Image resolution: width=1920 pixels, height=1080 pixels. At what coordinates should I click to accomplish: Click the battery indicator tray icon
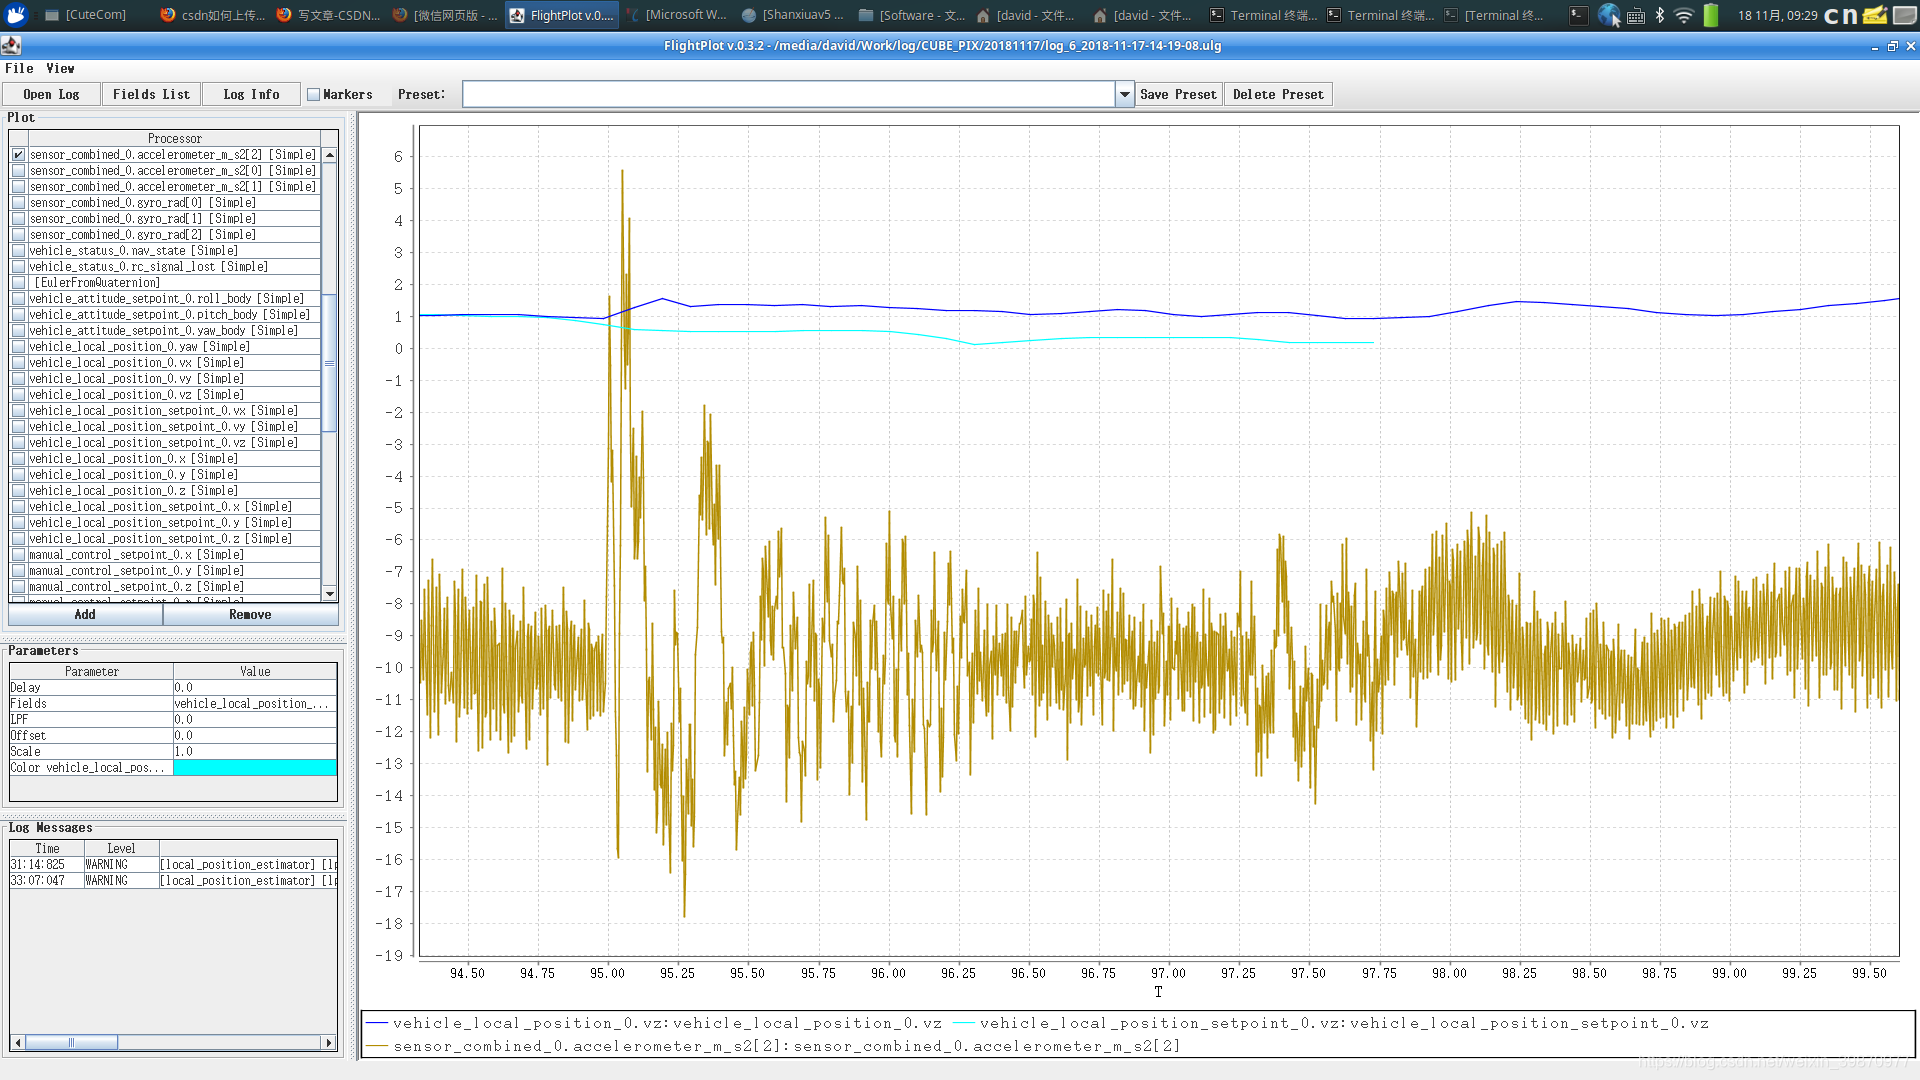[x=1711, y=15]
